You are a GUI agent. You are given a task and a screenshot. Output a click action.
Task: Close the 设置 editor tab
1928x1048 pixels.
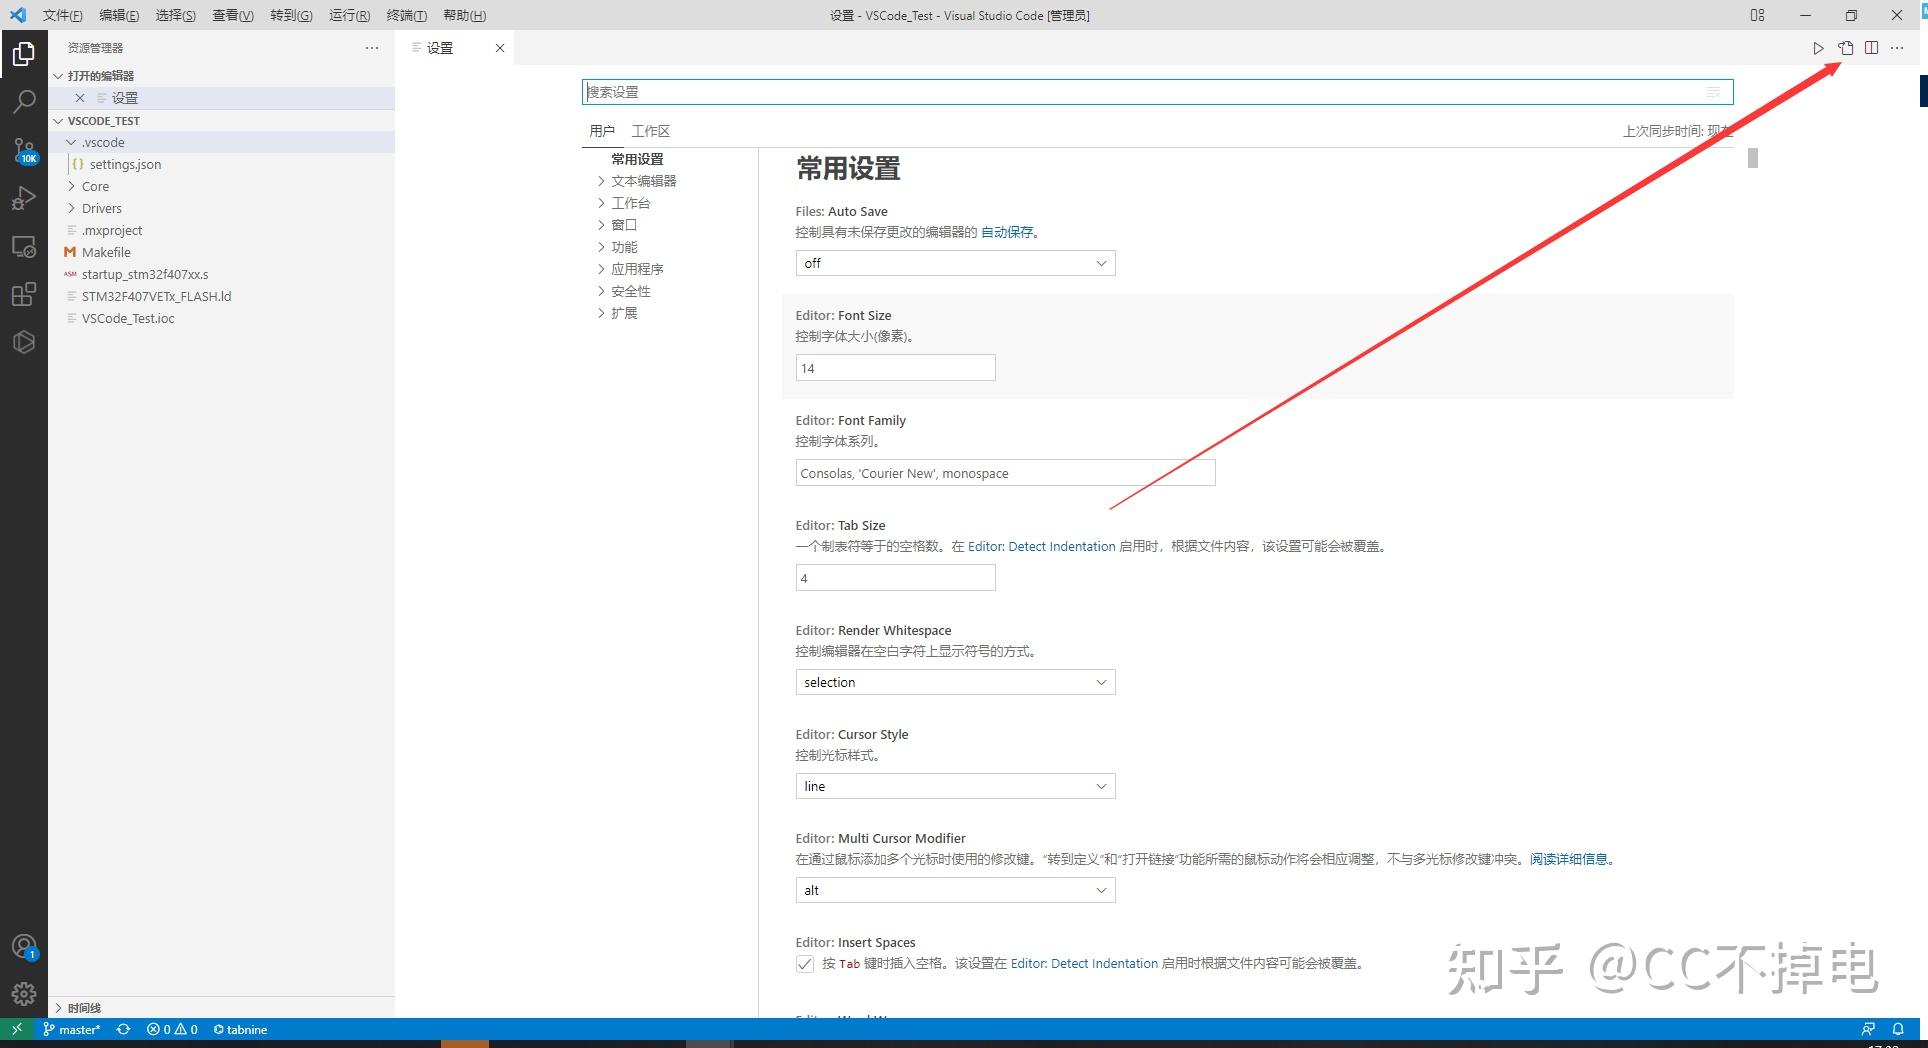pyautogui.click(x=500, y=48)
